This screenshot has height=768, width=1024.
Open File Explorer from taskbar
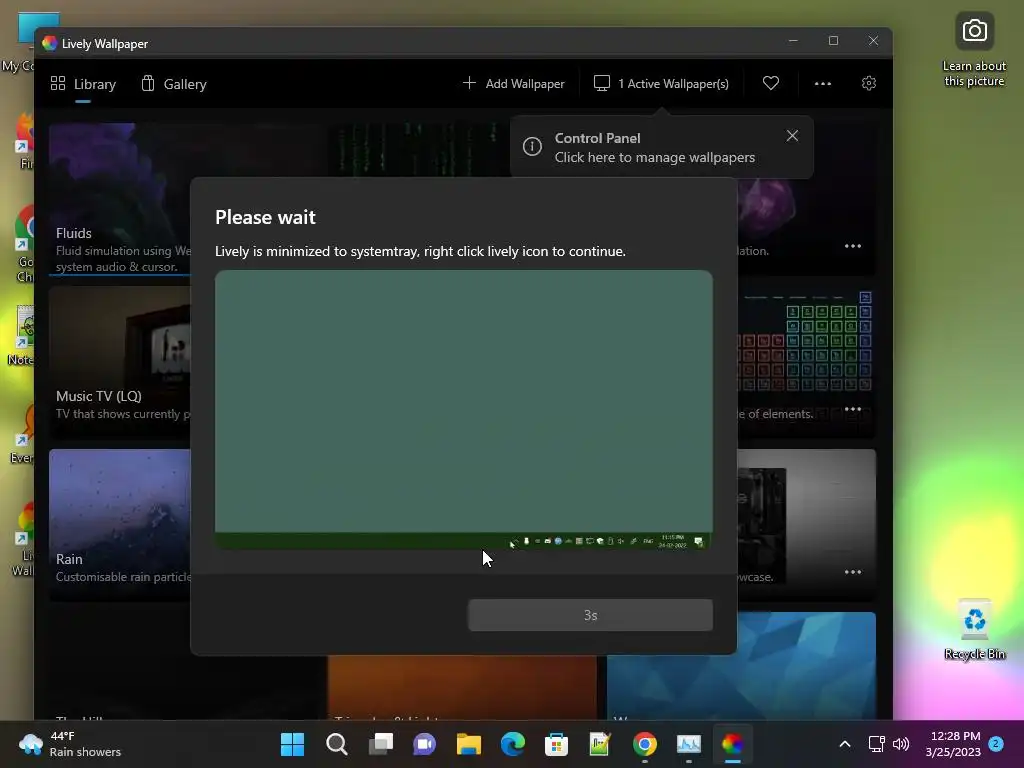pos(468,744)
